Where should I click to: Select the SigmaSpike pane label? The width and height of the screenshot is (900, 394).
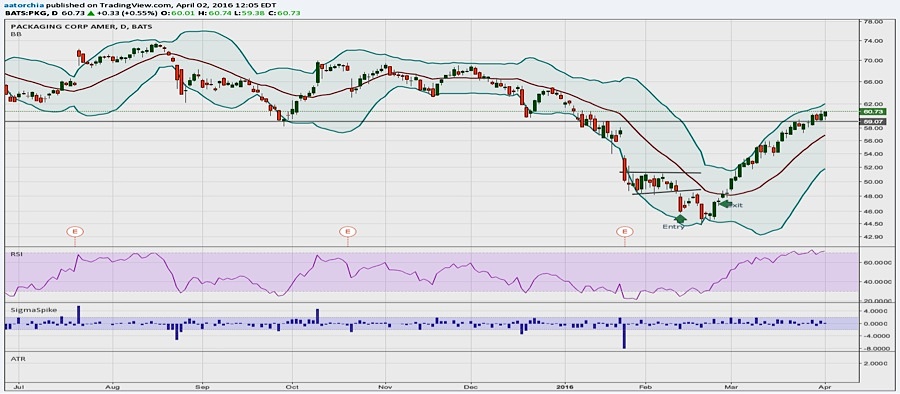(x=34, y=310)
